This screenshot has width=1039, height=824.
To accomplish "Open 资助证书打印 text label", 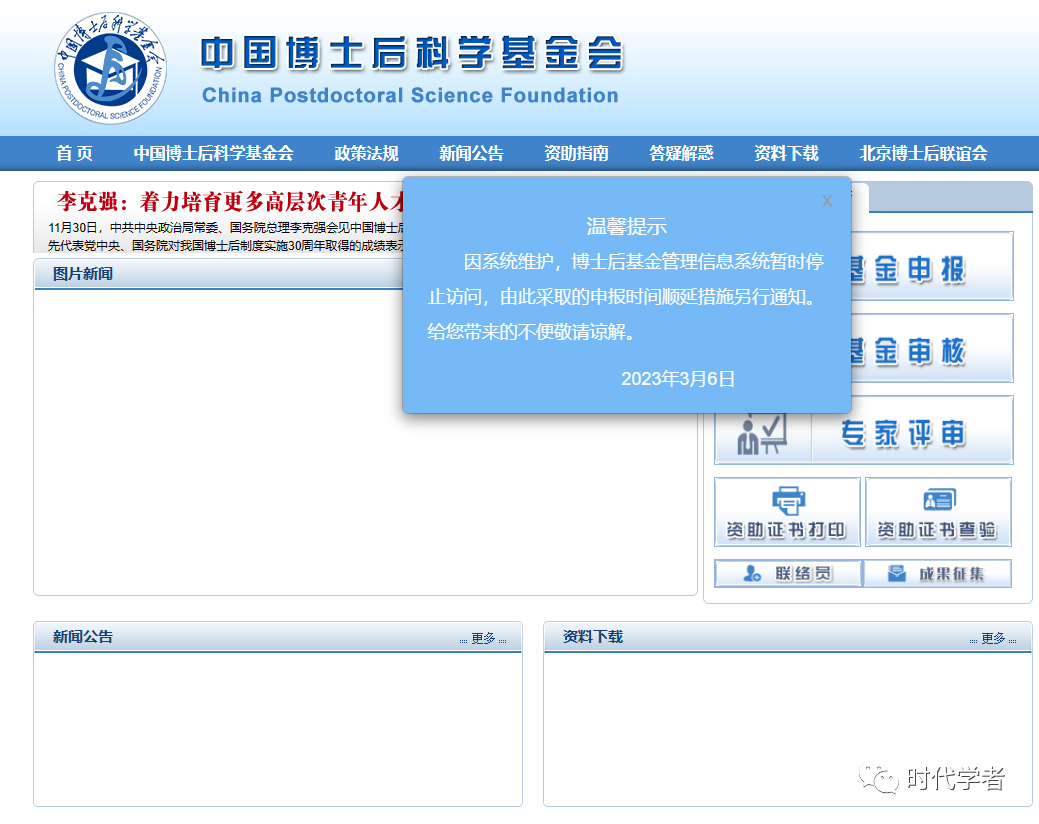I will [786, 530].
